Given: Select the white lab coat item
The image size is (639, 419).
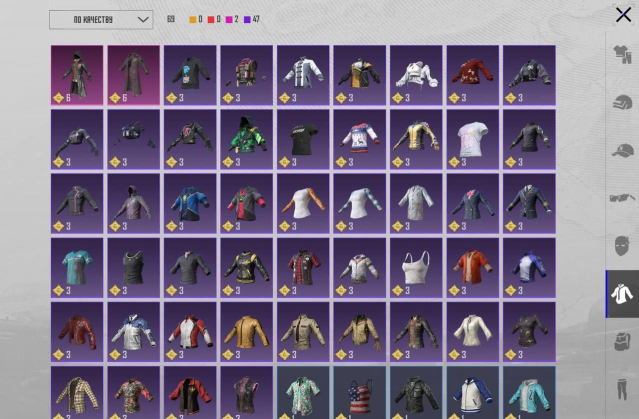Looking at the screenshot, I should point(416,203).
